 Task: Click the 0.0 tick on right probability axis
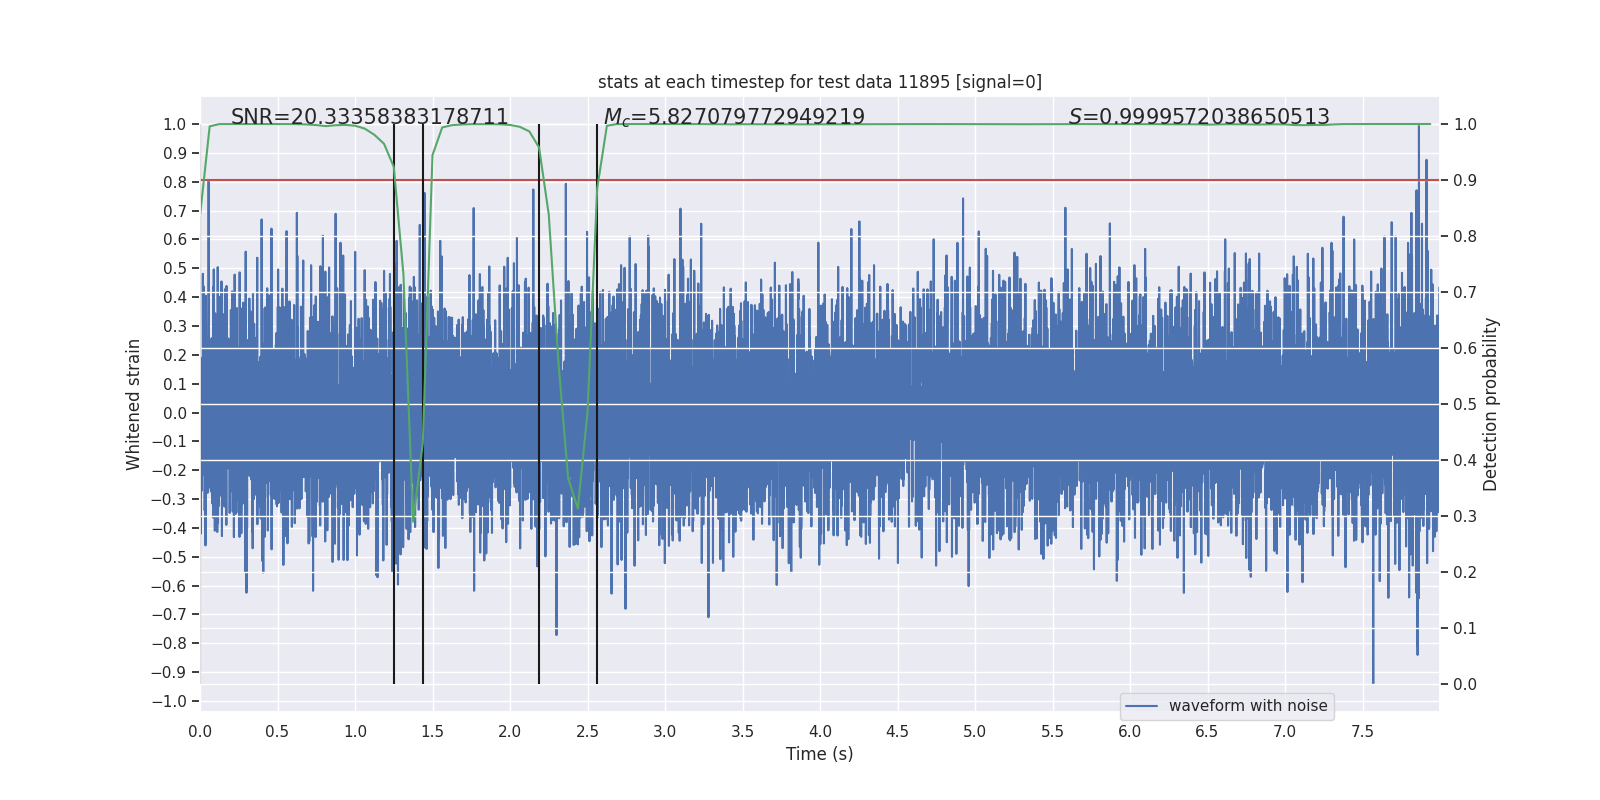1465,684
